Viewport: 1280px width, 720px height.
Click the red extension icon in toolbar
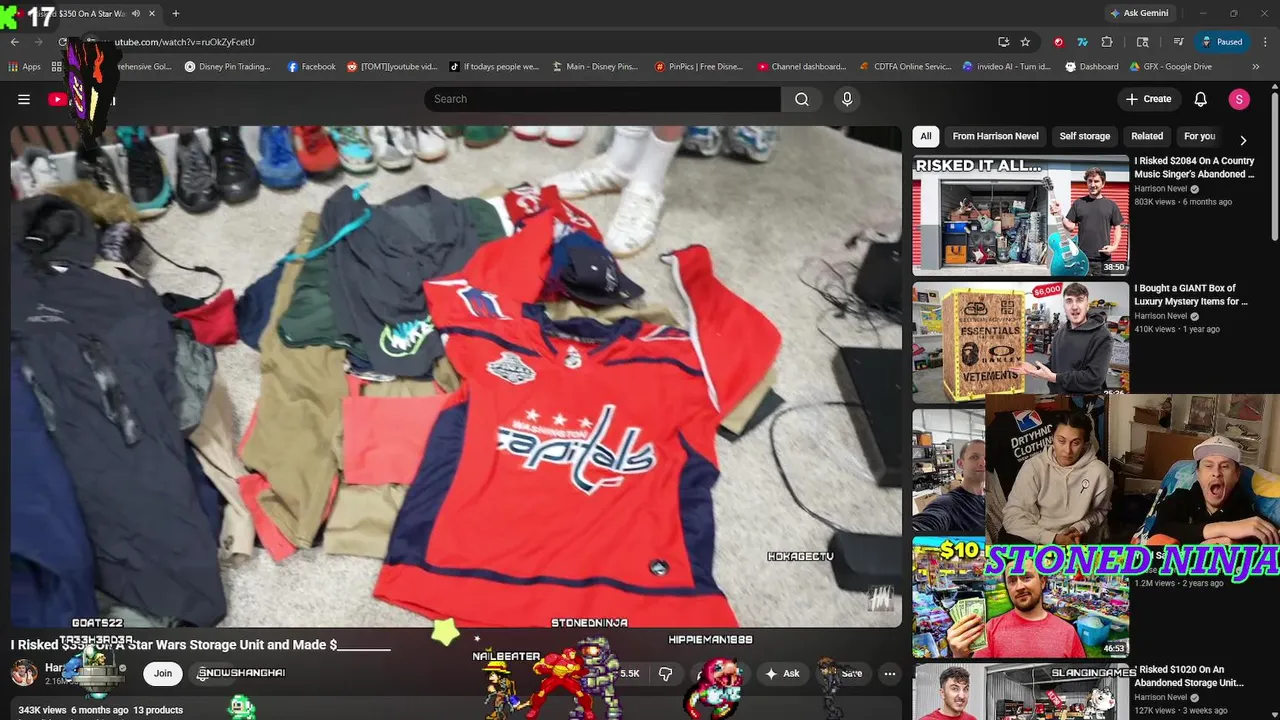(1058, 42)
